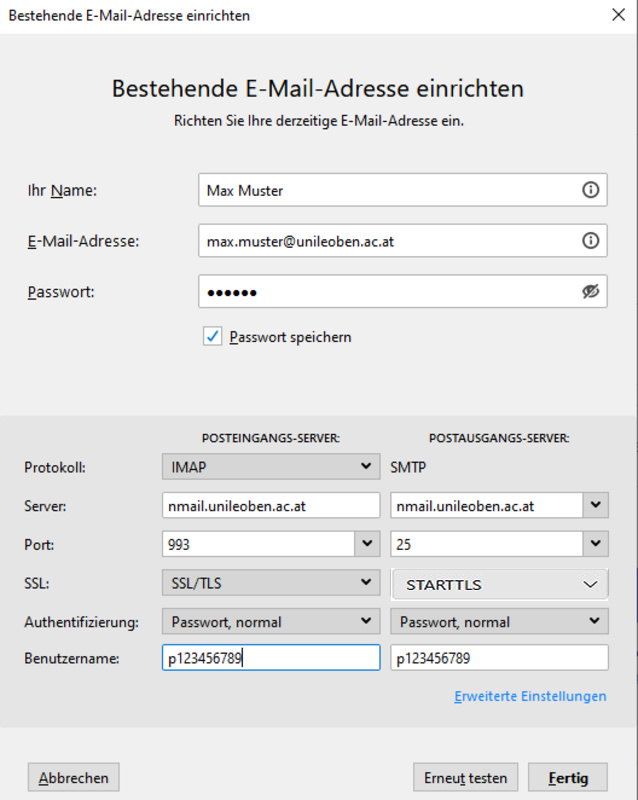Screen dimensions: 638x800
Task: Open the IMAP protocol dropdown
Action: [x=270, y=467]
